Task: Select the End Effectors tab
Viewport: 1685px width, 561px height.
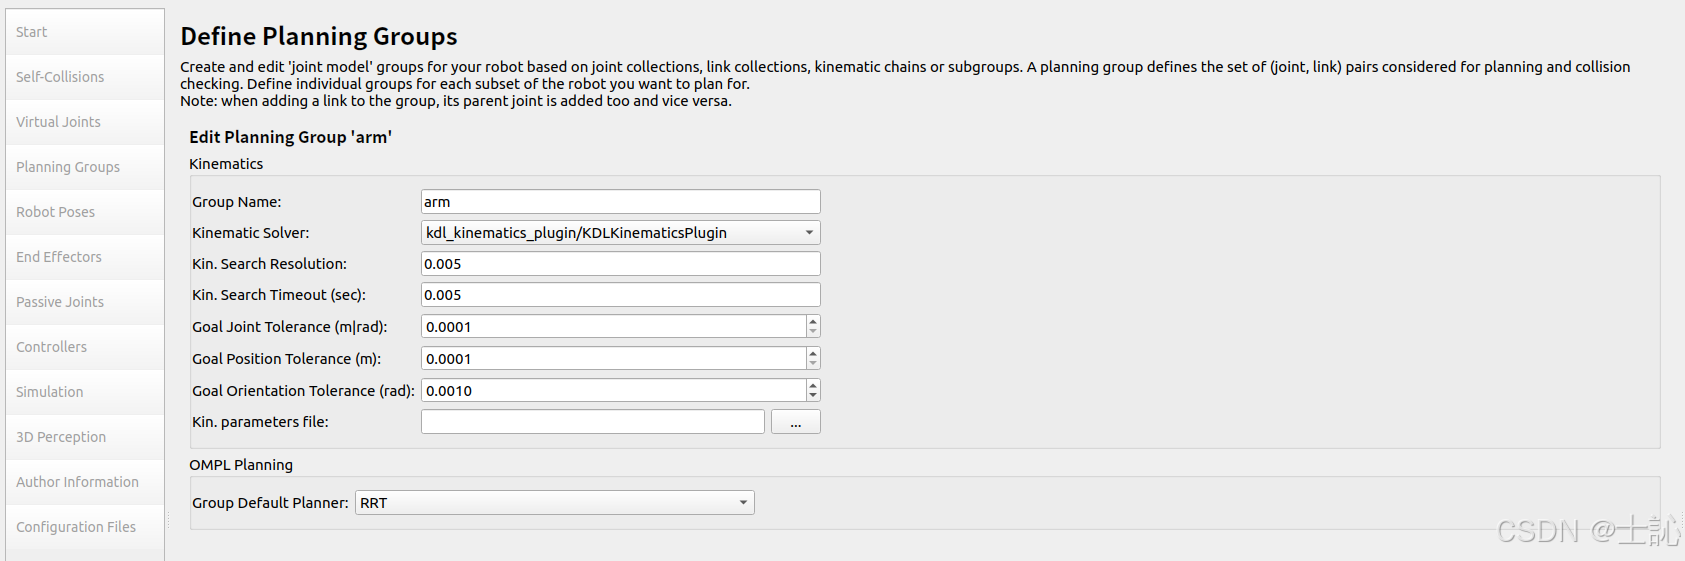Action: pyautogui.click(x=85, y=257)
